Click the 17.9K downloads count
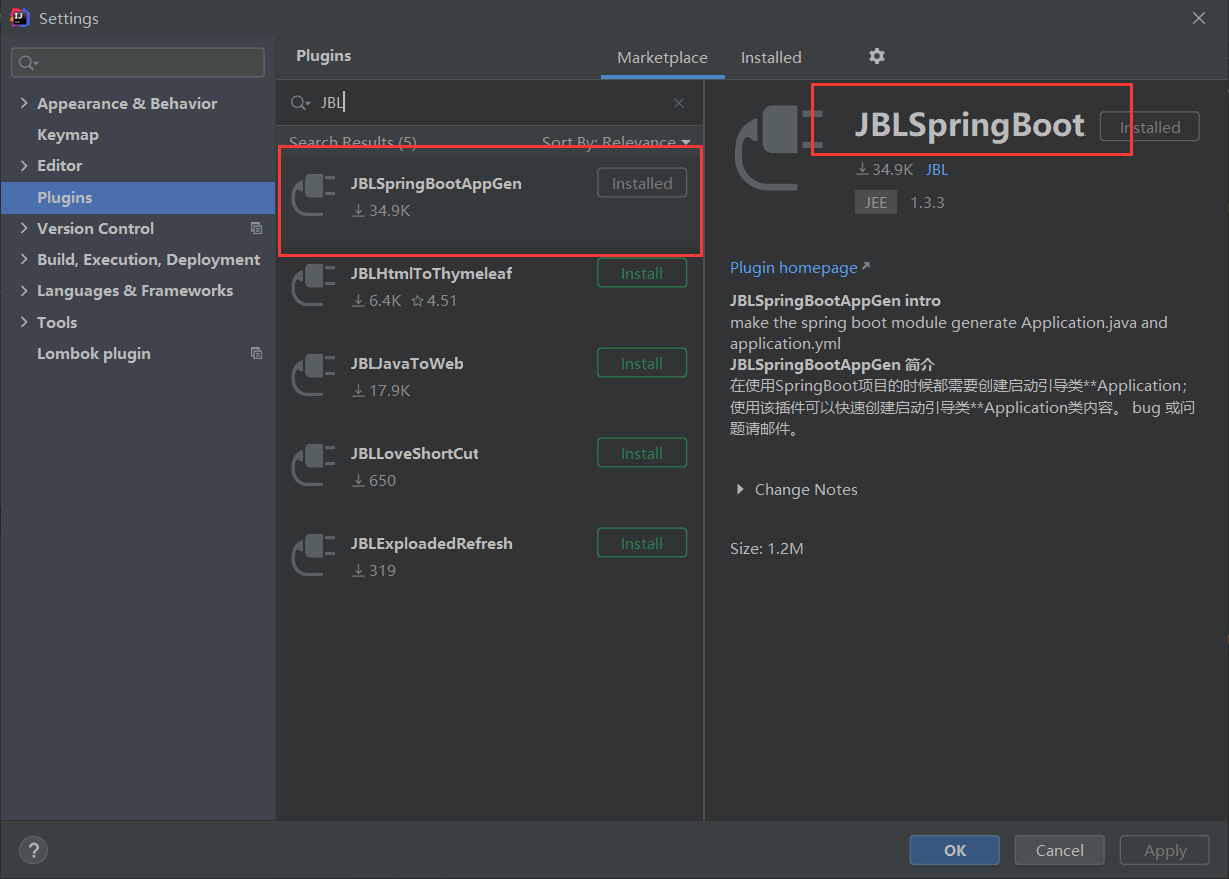The image size is (1229, 879). click(381, 390)
